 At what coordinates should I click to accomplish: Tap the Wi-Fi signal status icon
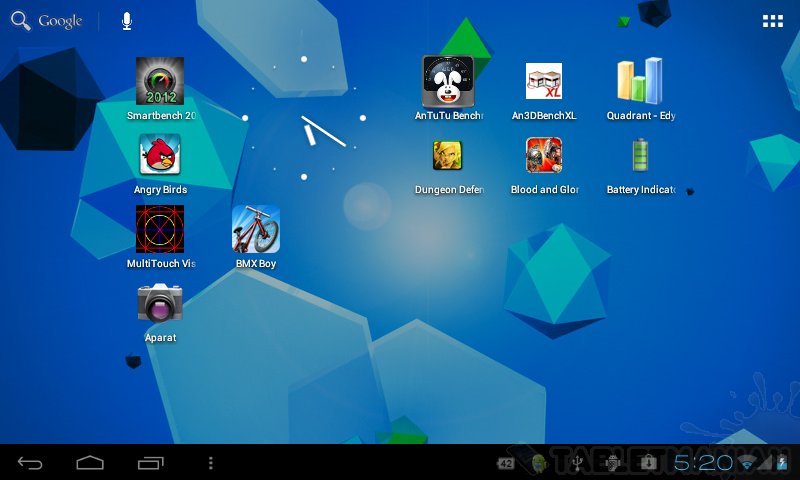point(747,463)
